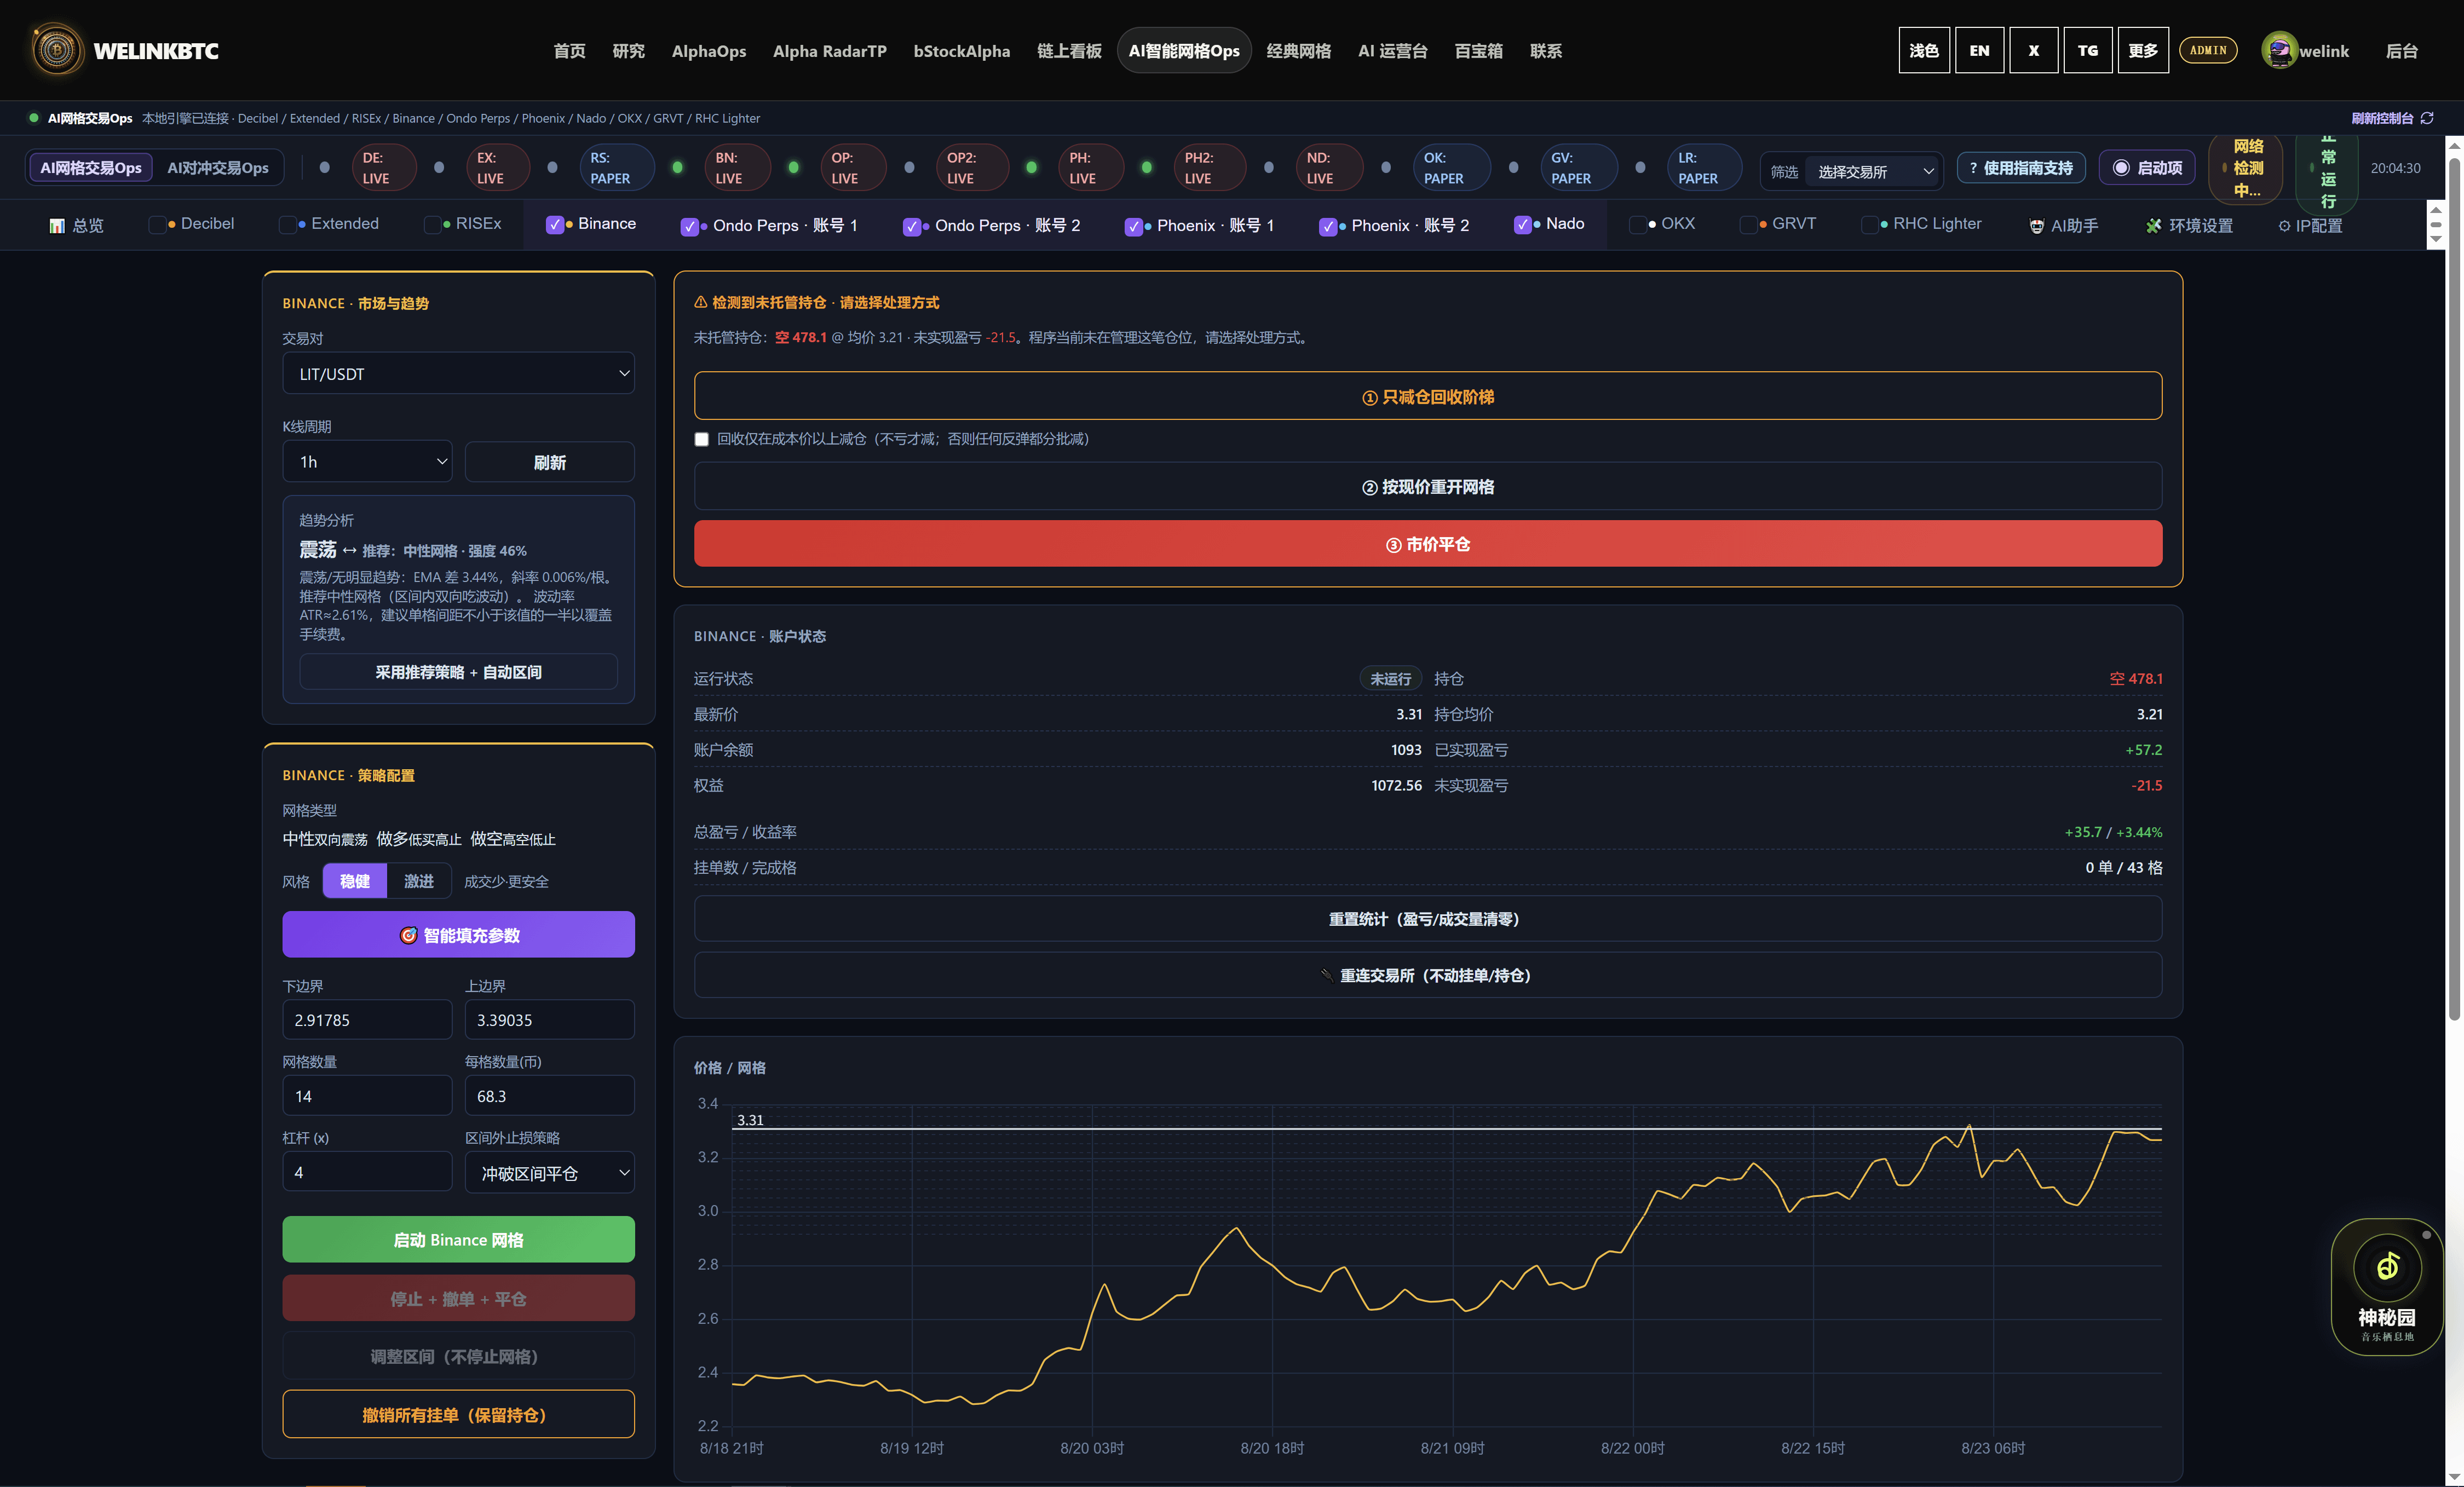
Task: Click the ADMIN badge
Action: (x=2208, y=50)
